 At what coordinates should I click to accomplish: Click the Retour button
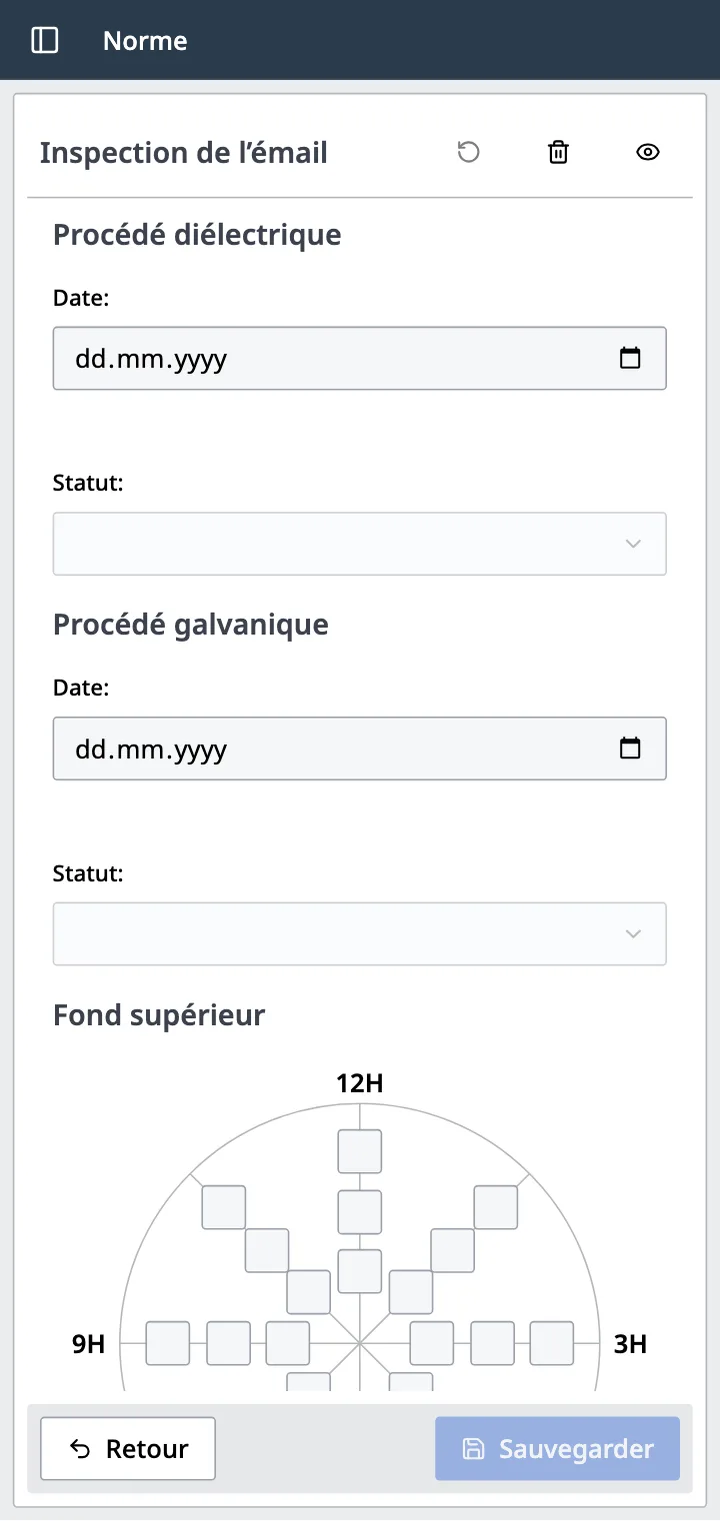click(128, 1448)
